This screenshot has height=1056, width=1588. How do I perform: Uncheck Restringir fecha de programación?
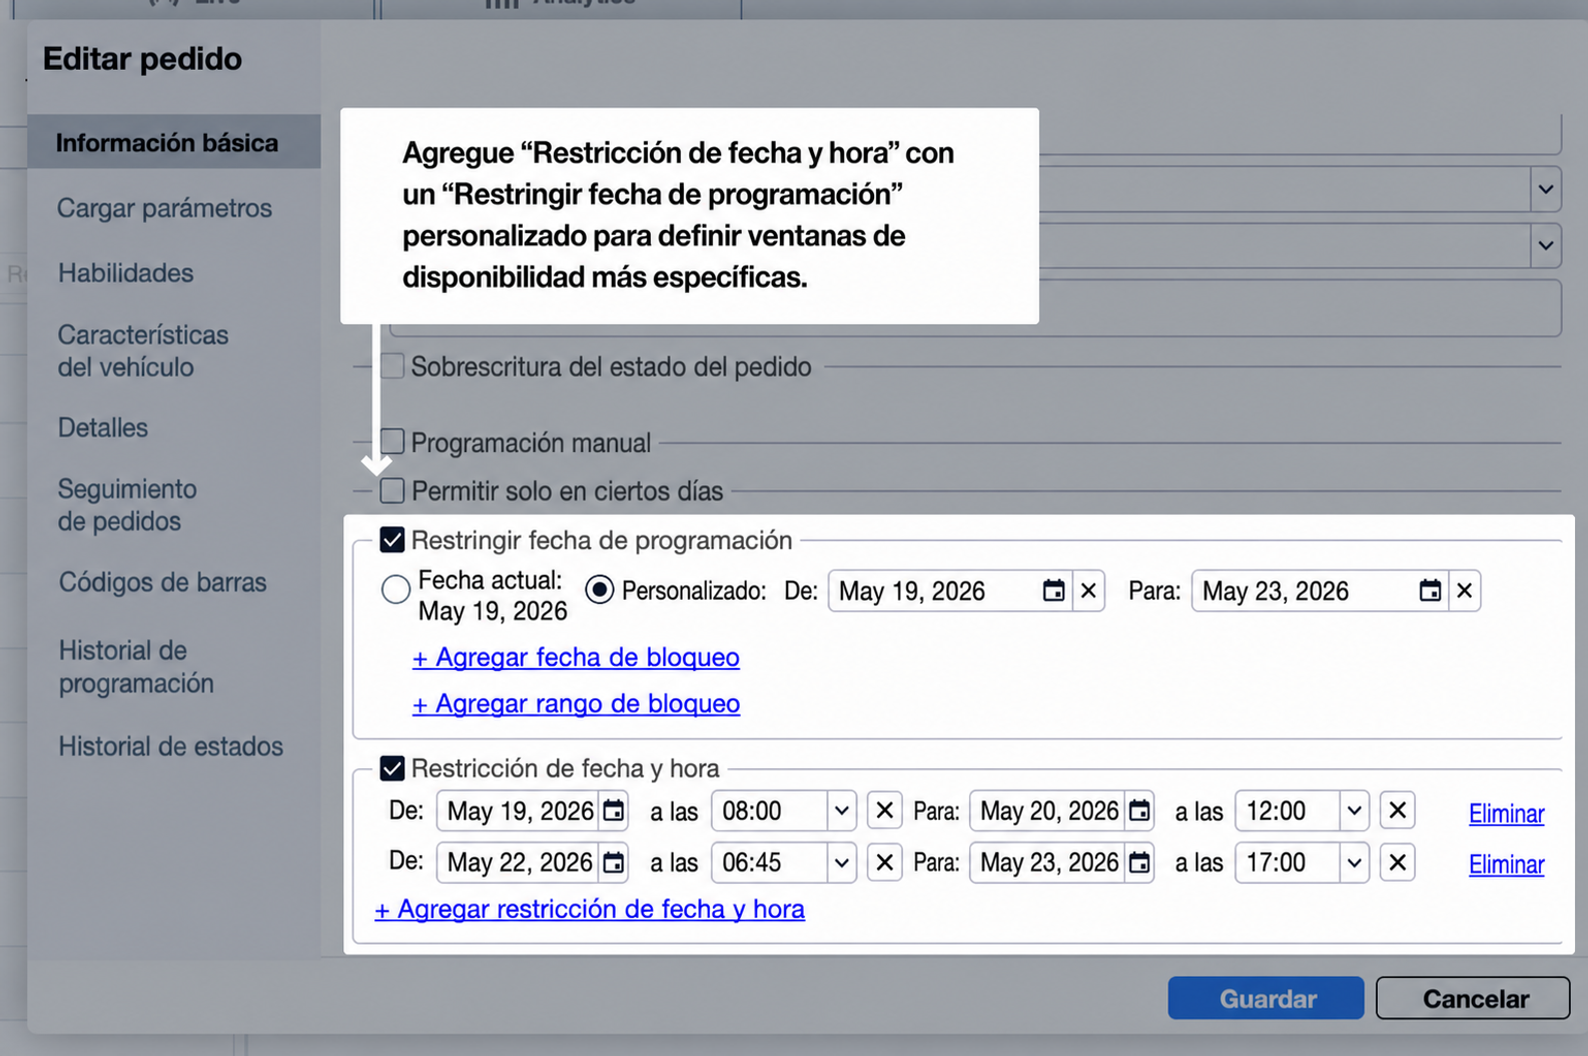[393, 540]
